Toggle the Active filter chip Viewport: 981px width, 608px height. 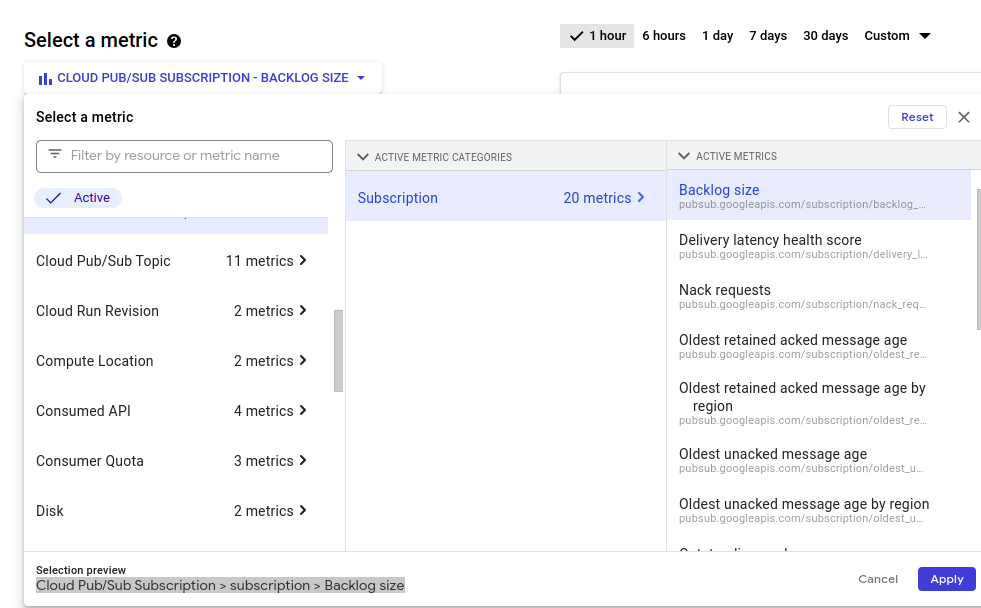coord(77,198)
